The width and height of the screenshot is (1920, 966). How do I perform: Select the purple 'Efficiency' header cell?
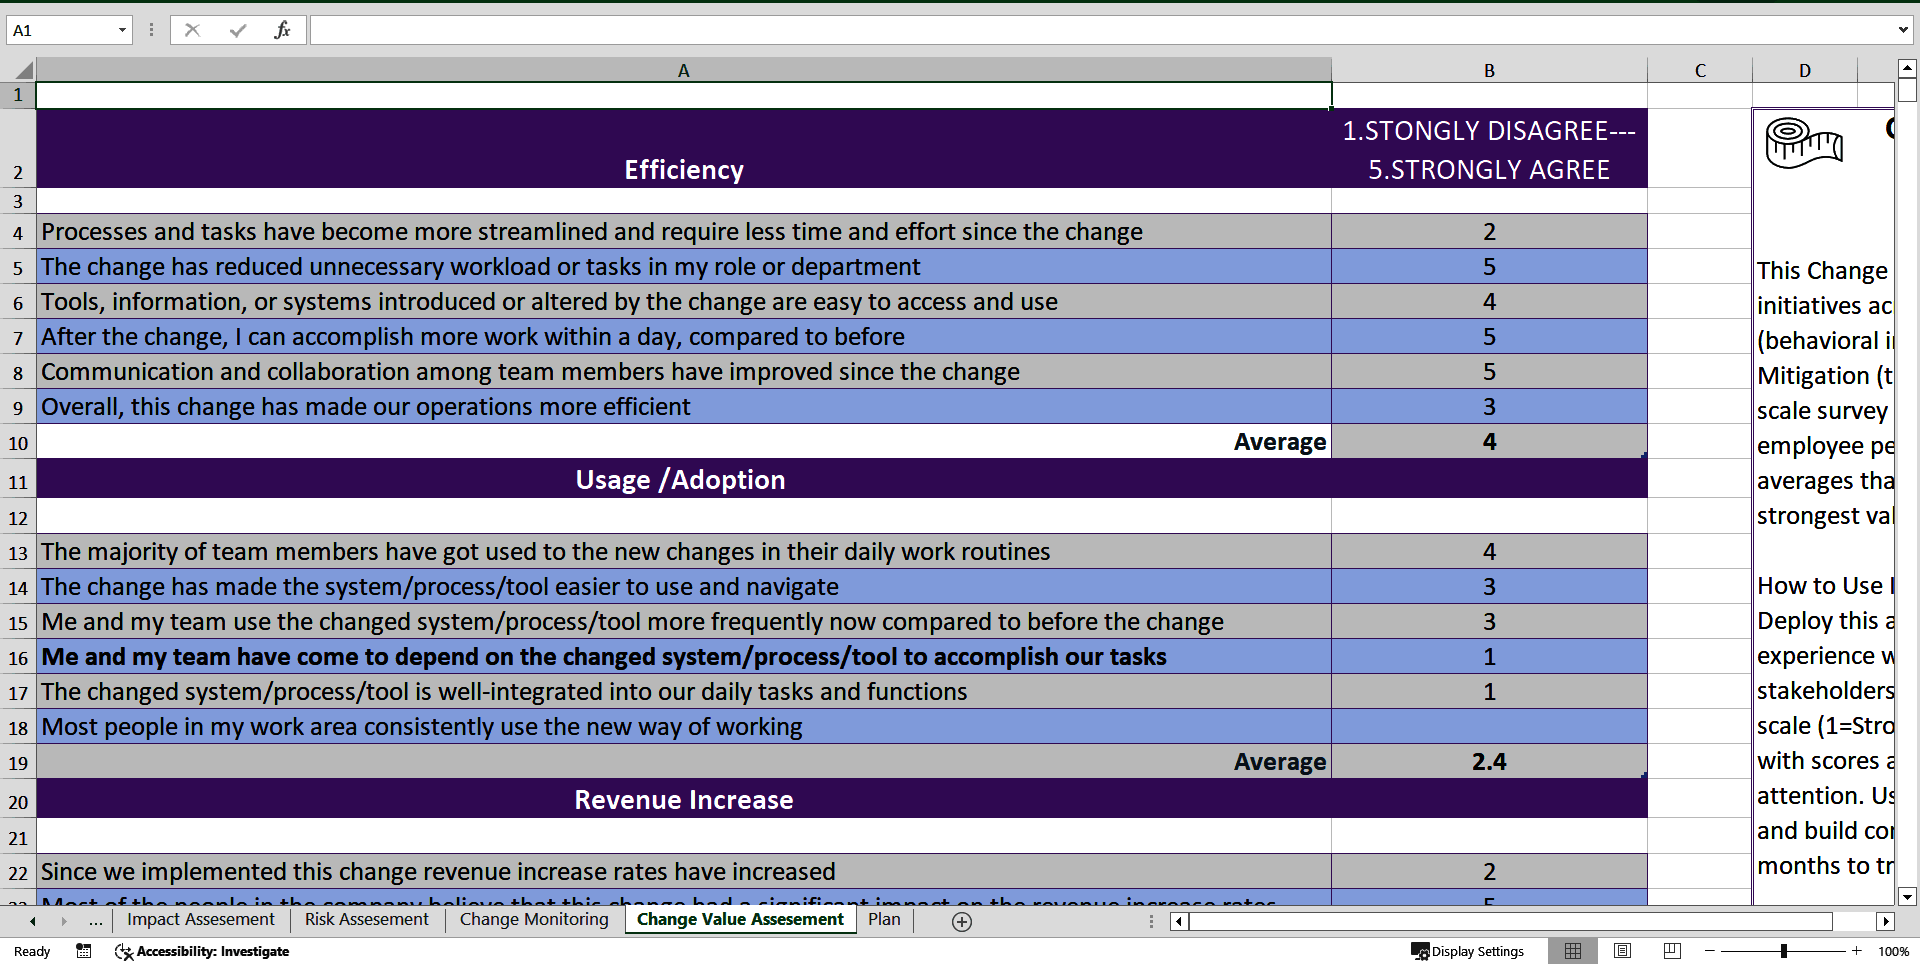tap(684, 149)
